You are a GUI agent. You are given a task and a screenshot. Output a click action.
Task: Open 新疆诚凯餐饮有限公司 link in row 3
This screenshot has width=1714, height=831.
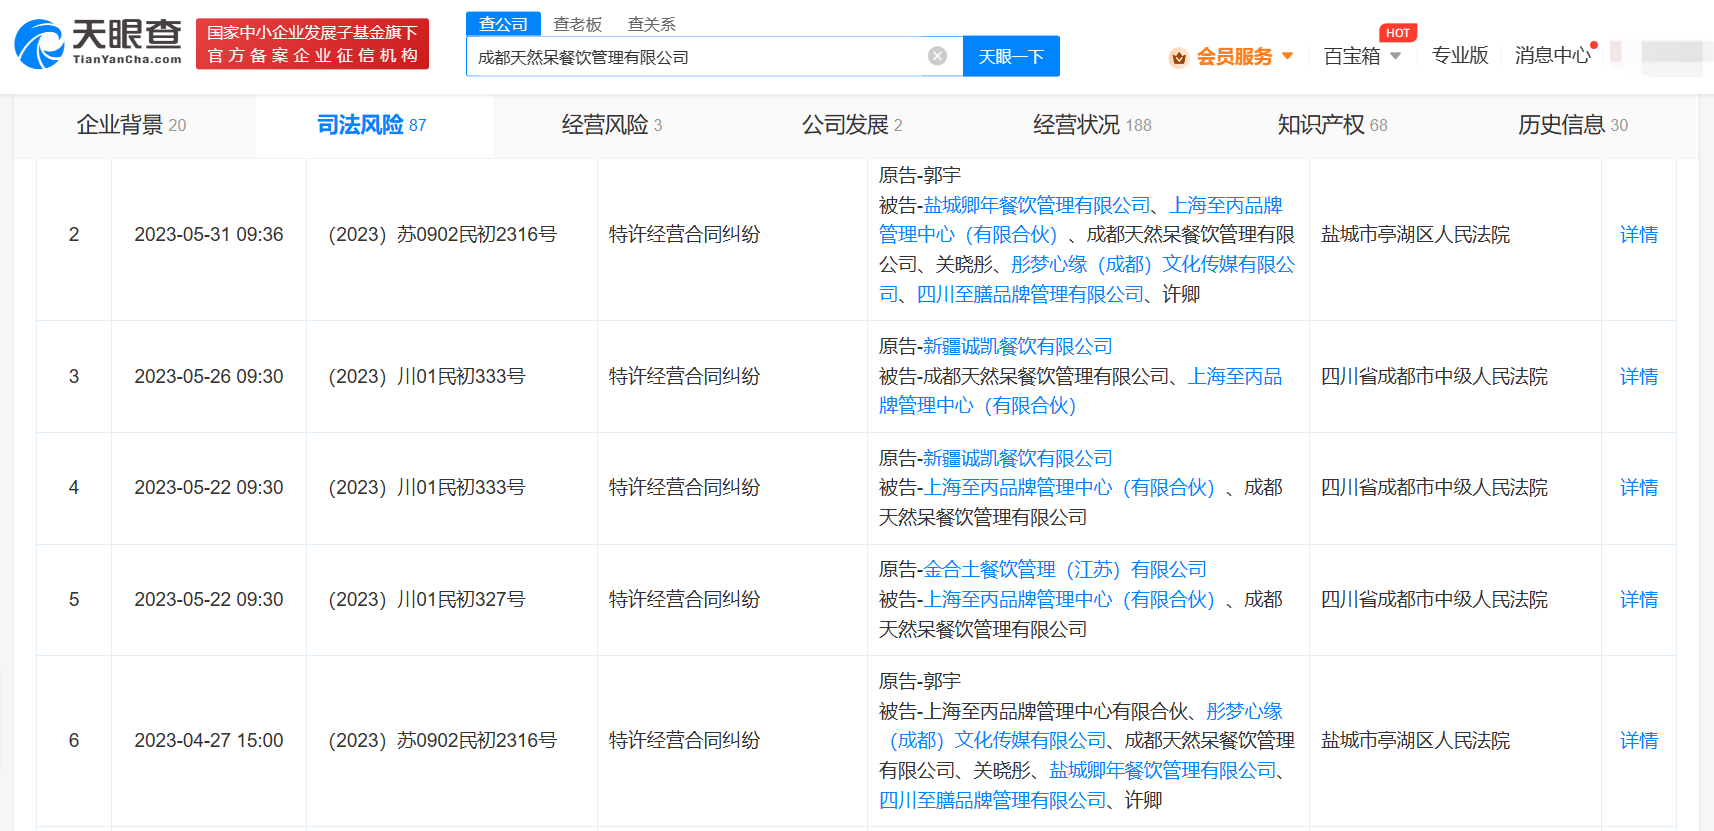(x=1018, y=347)
